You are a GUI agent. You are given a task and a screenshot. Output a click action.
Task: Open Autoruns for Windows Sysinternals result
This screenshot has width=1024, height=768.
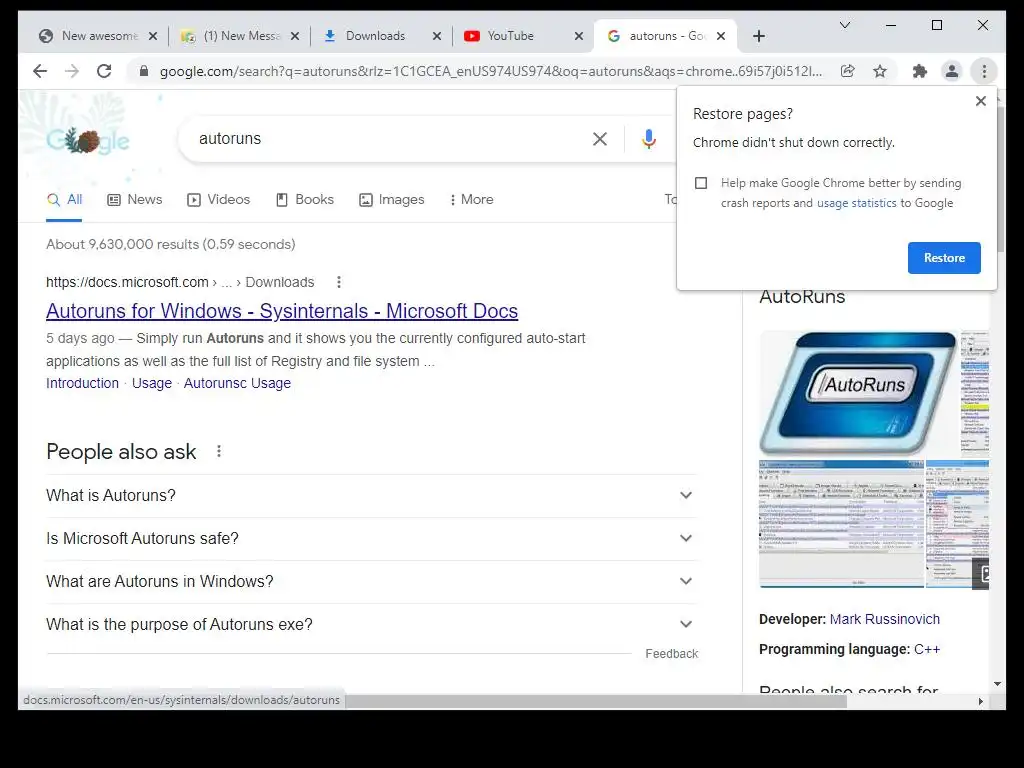(282, 311)
